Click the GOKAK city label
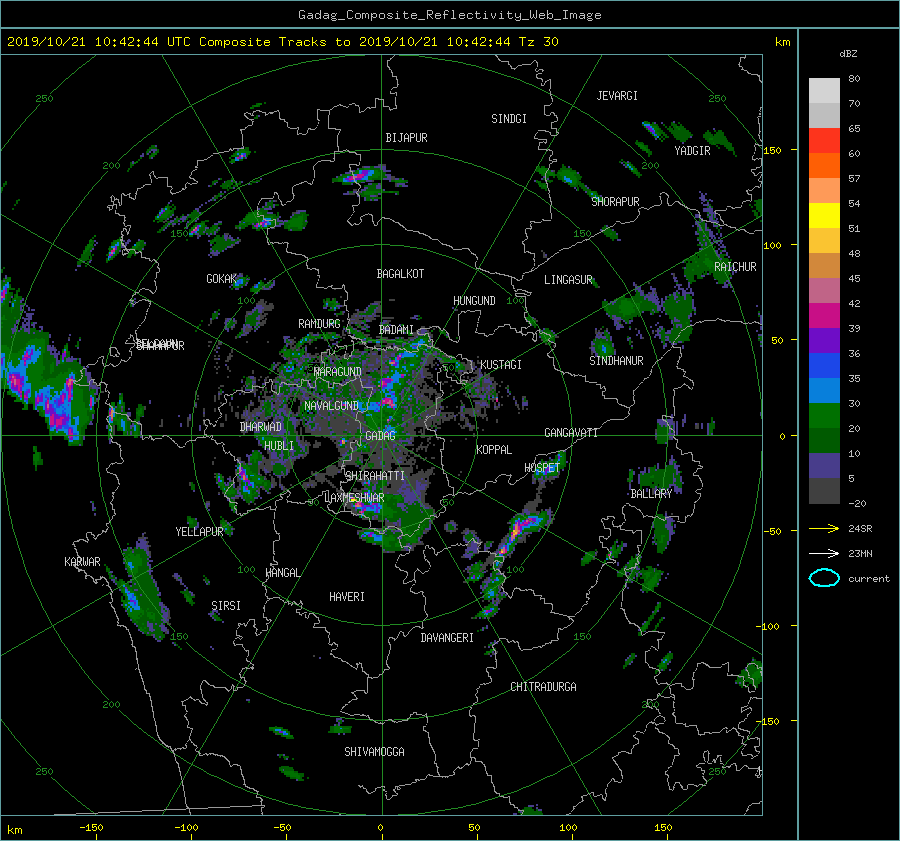The width and height of the screenshot is (900, 841). 221,278
